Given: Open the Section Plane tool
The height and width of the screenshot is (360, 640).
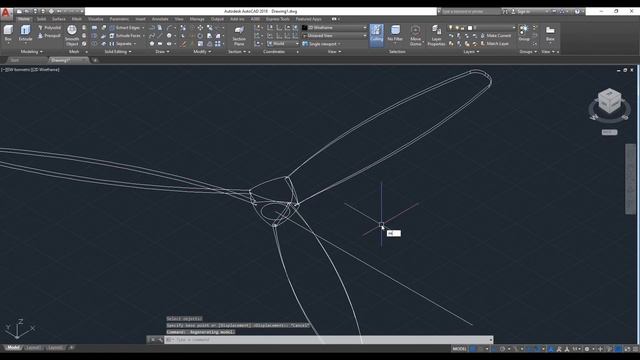Looking at the screenshot, I should pos(239,35).
